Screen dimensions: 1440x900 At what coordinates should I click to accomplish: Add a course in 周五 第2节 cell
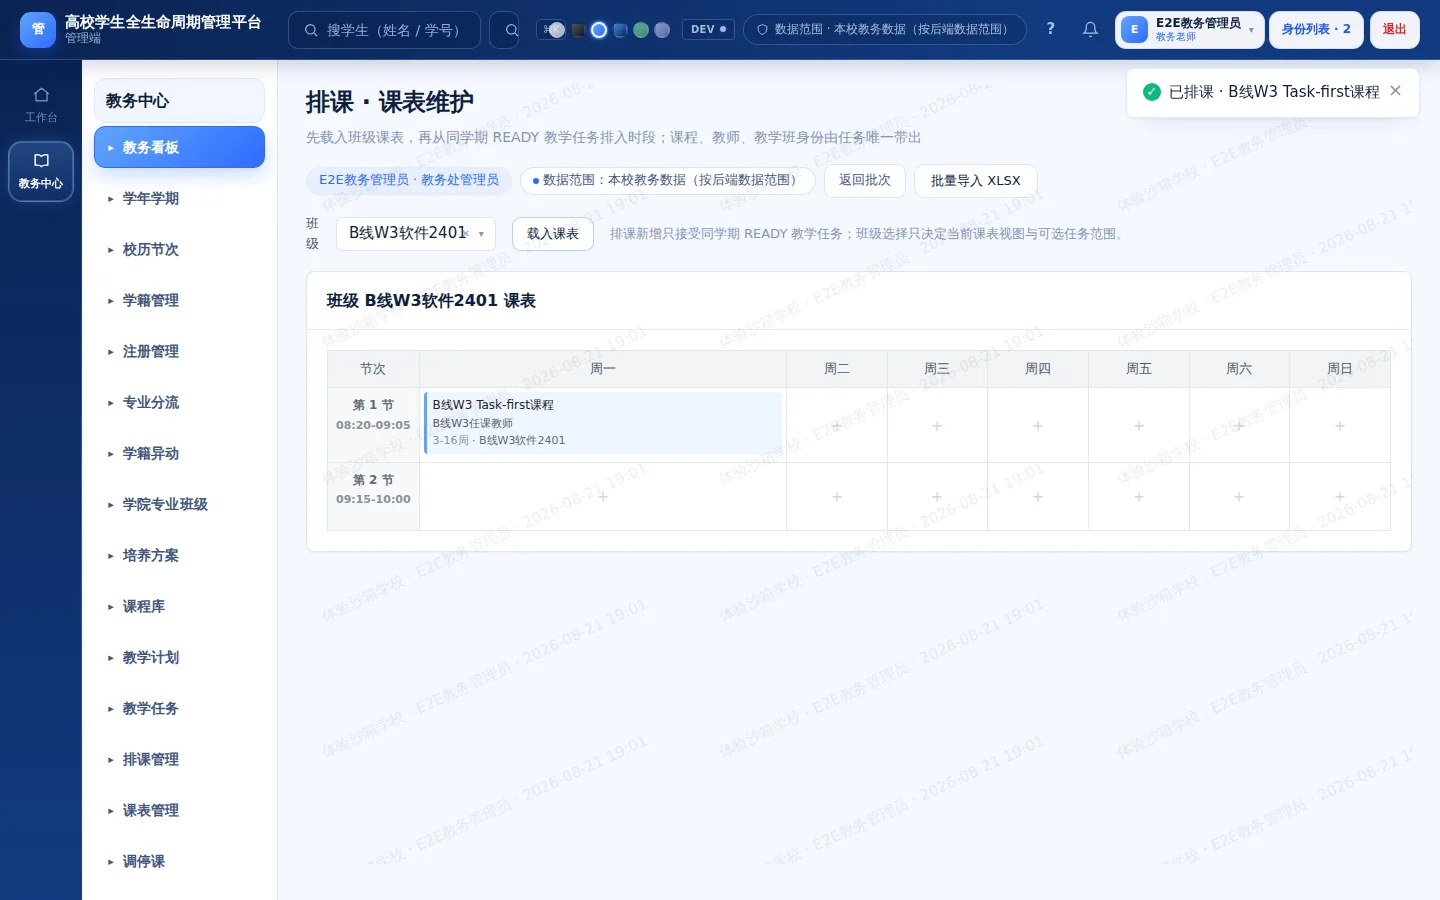coord(1139,496)
